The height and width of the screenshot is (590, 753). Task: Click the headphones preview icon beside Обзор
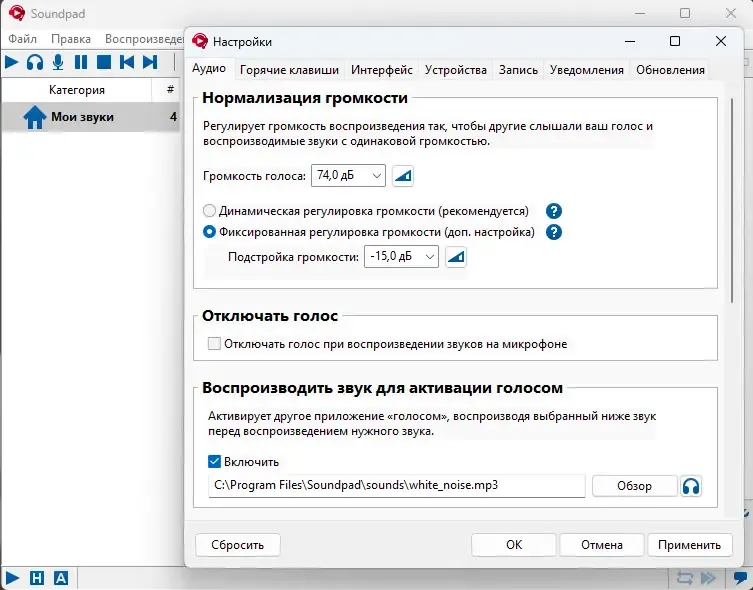[x=691, y=486]
